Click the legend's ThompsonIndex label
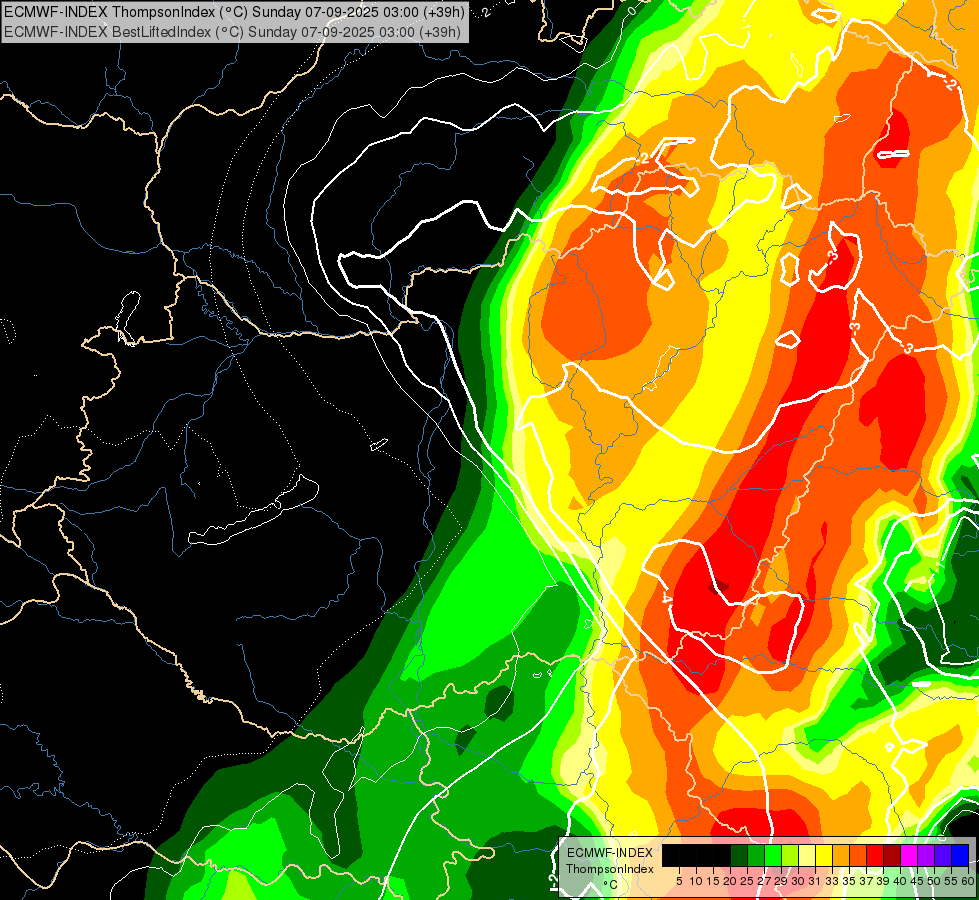This screenshot has width=979, height=900. (610, 869)
